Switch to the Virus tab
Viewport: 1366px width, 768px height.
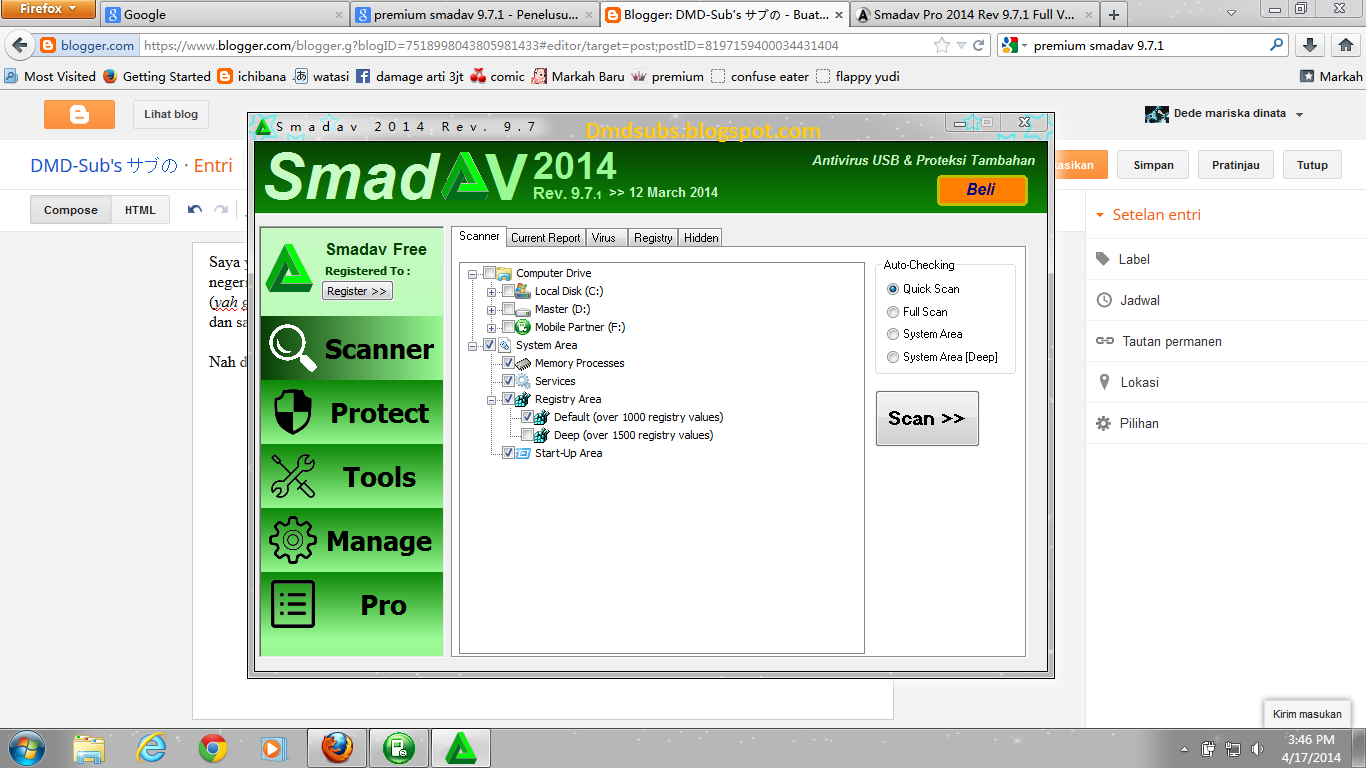coord(604,238)
